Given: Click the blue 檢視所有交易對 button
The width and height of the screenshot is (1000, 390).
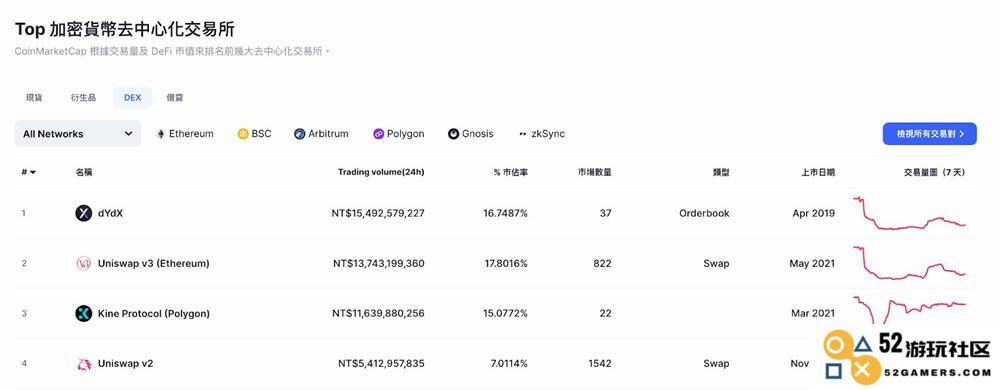Looking at the screenshot, I should pyautogui.click(x=929, y=134).
